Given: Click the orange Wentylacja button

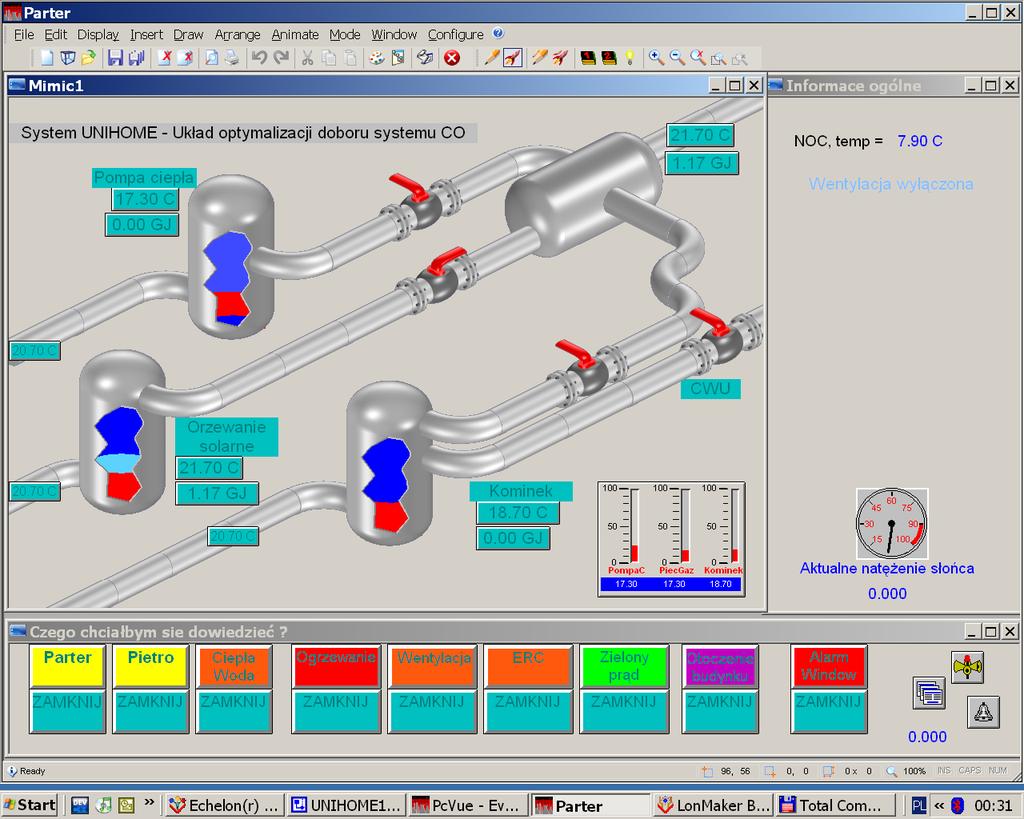Looking at the screenshot, I should pyautogui.click(x=434, y=666).
